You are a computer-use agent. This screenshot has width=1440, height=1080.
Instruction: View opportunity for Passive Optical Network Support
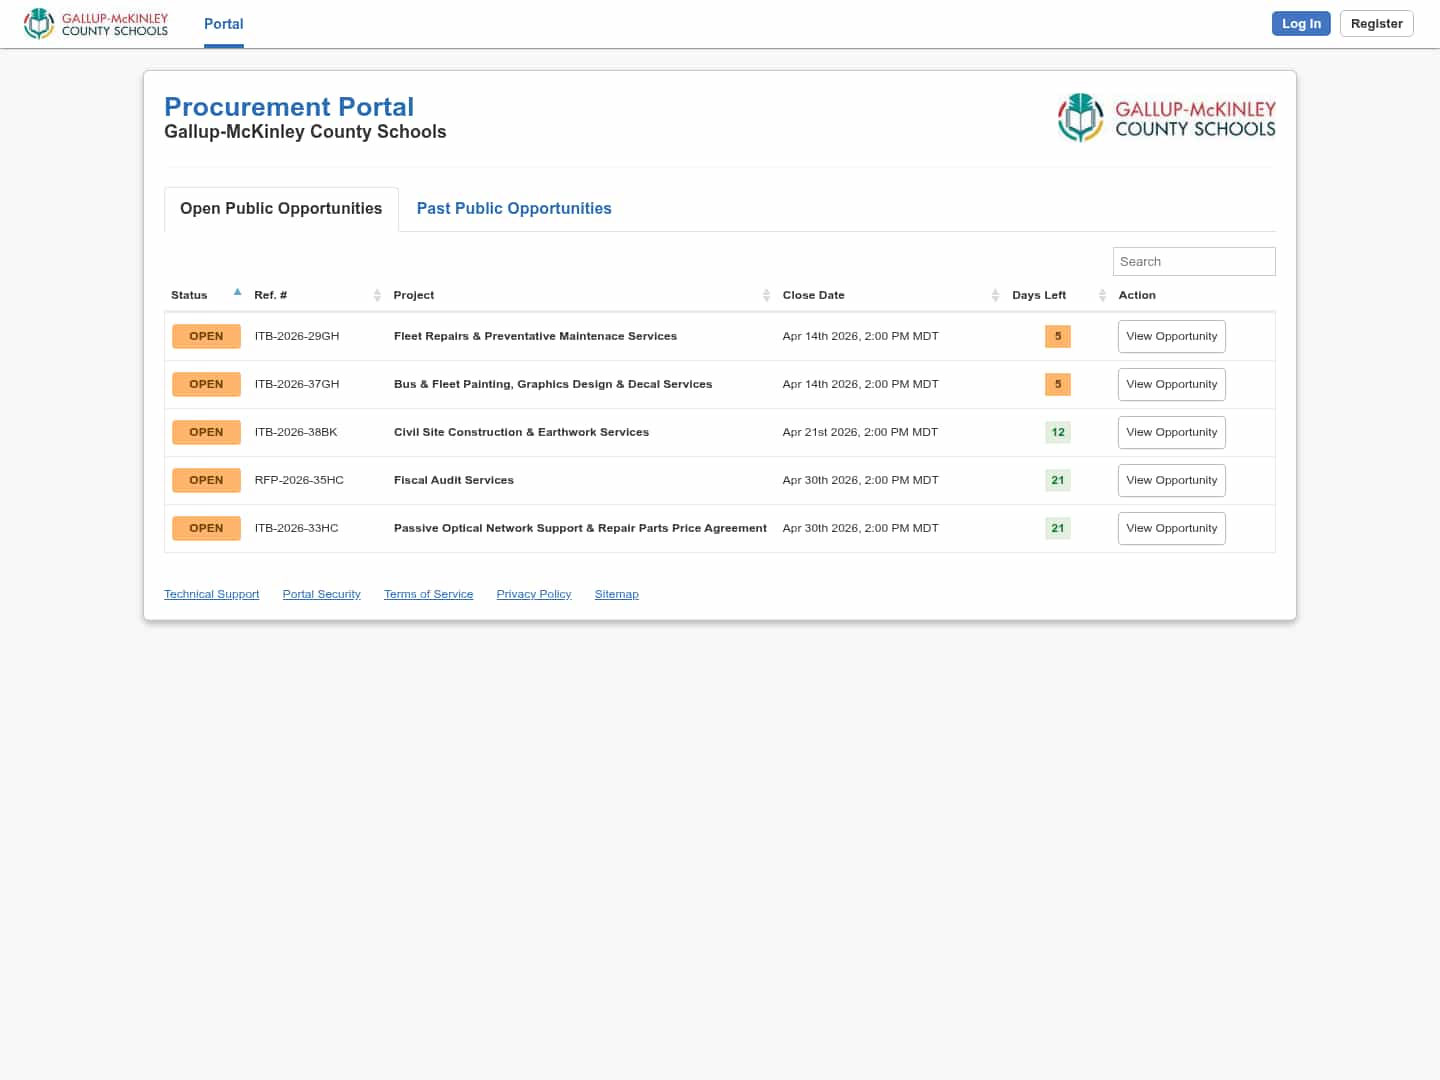click(x=1171, y=528)
